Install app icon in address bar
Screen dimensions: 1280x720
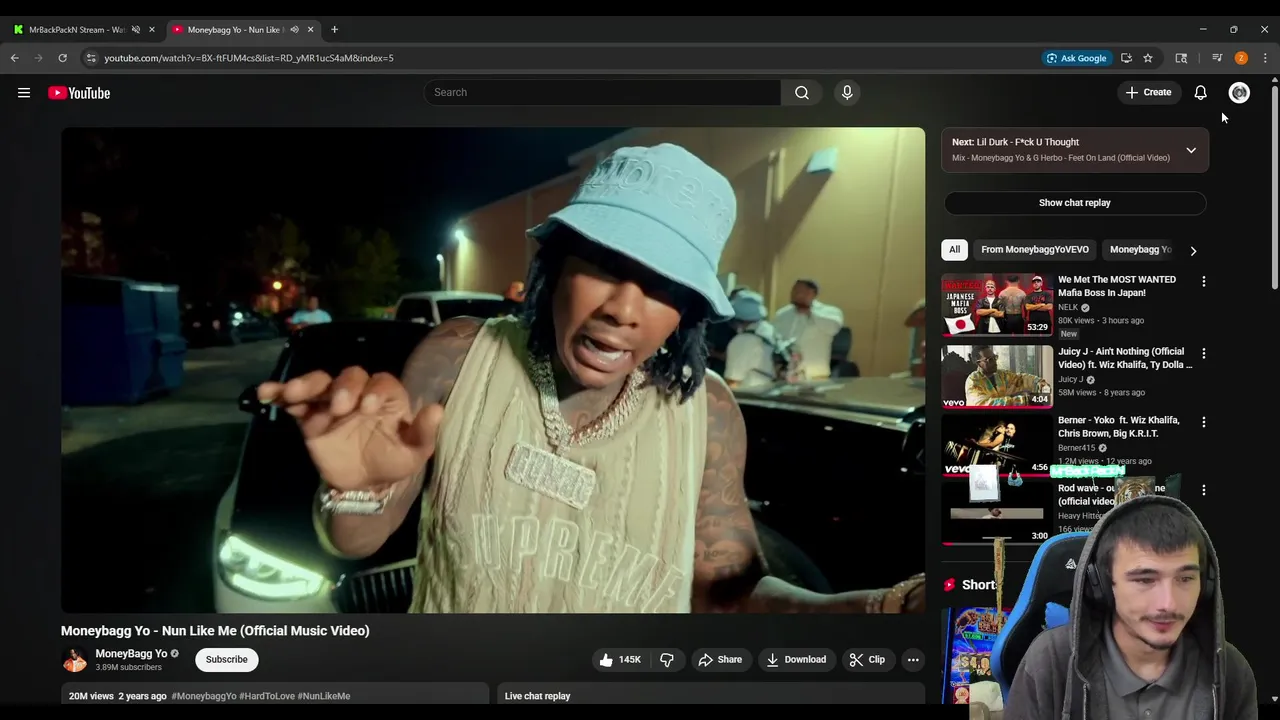click(1126, 58)
